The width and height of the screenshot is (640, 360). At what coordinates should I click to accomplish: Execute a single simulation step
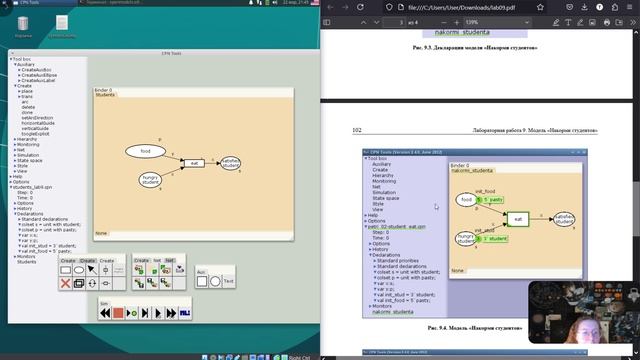tap(144, 313)
